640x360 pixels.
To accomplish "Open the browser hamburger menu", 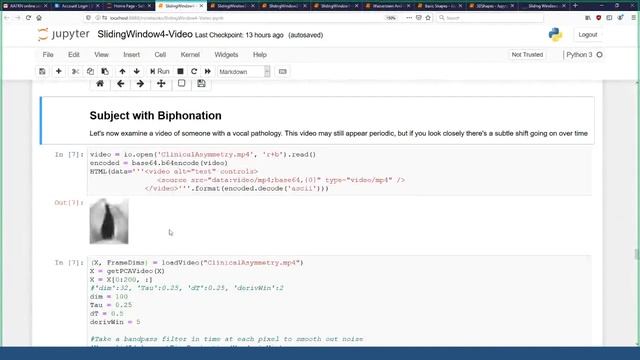I will click(633, 18).
